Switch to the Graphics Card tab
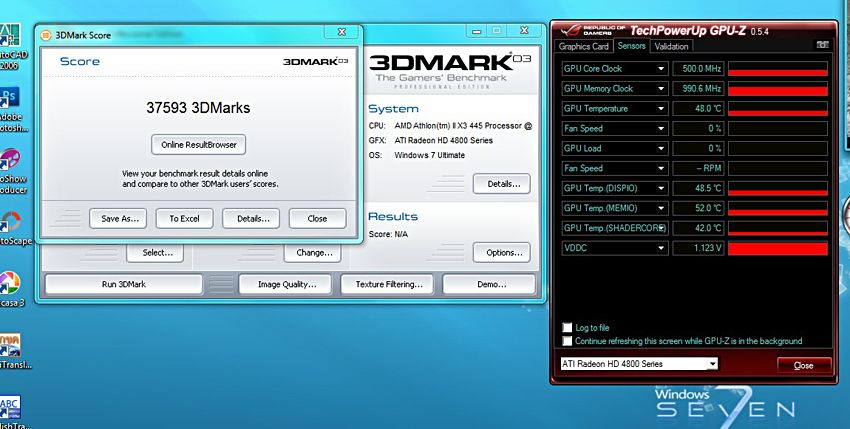The image size is (850, 429). tap(584, 47)
